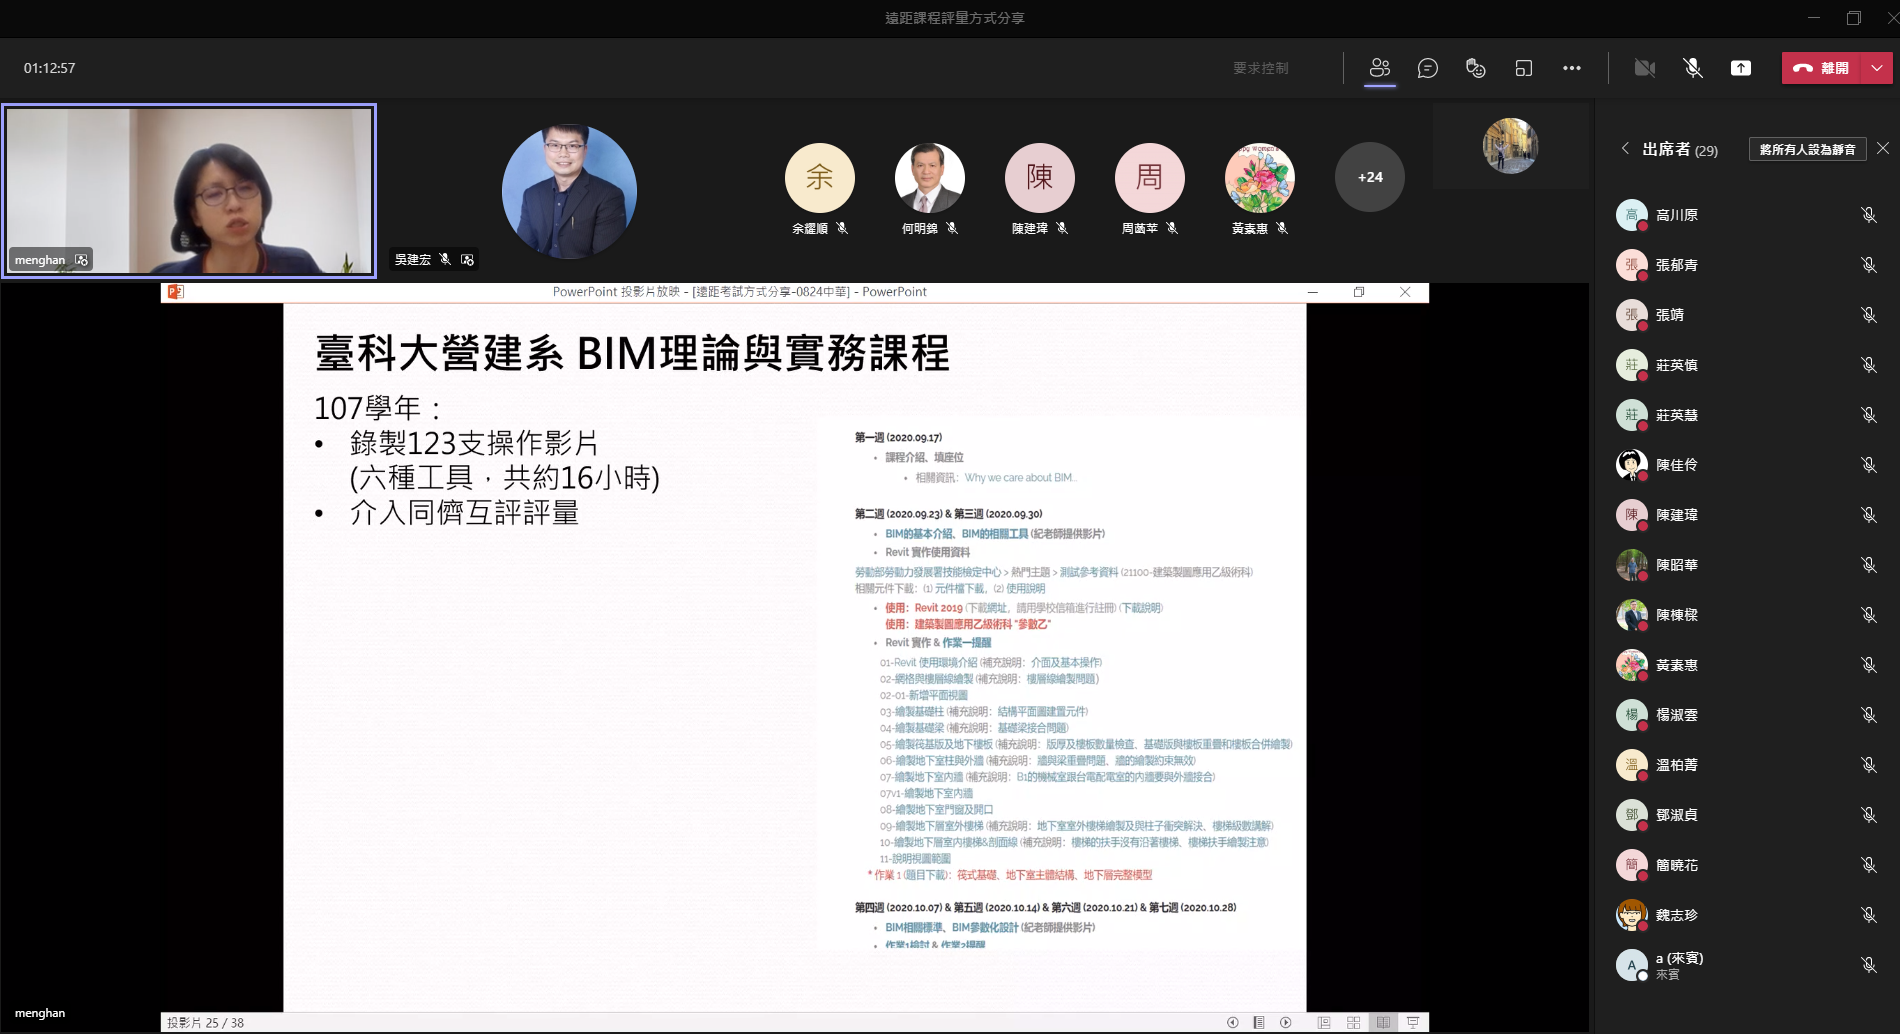
Task: Click avatar of 莊英慧 in attendee list
Action: [1632, 415]
